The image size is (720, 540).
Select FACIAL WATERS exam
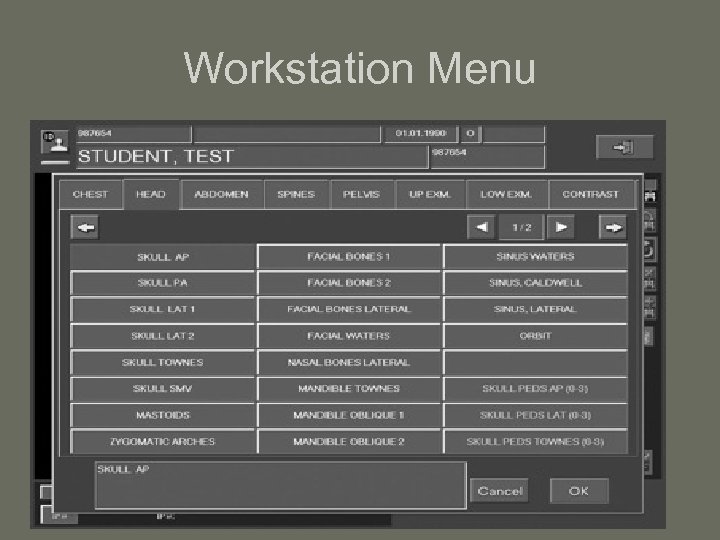pyautogui.click(x=349, y=336)
